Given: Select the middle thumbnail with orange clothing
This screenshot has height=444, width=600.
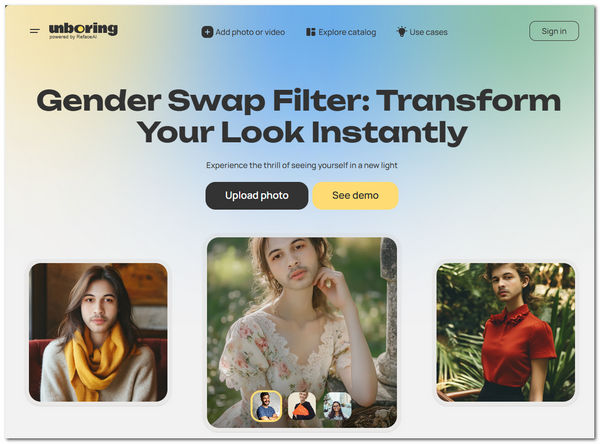Looking at the screenshot, I should click(x=302, y=406).
